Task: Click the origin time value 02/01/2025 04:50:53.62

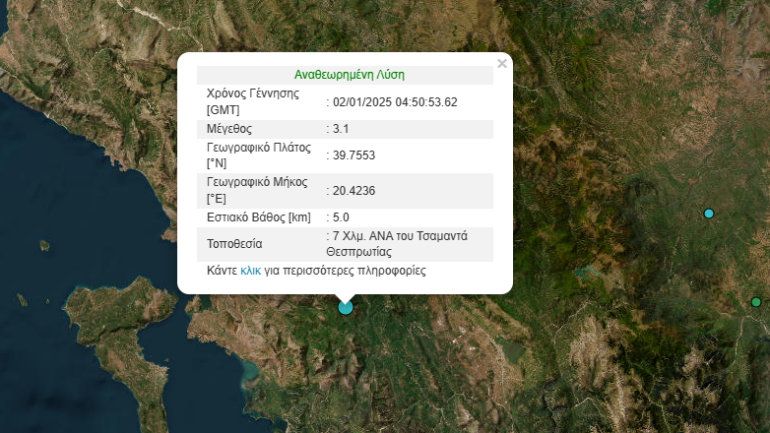Action: click(395, 102)
